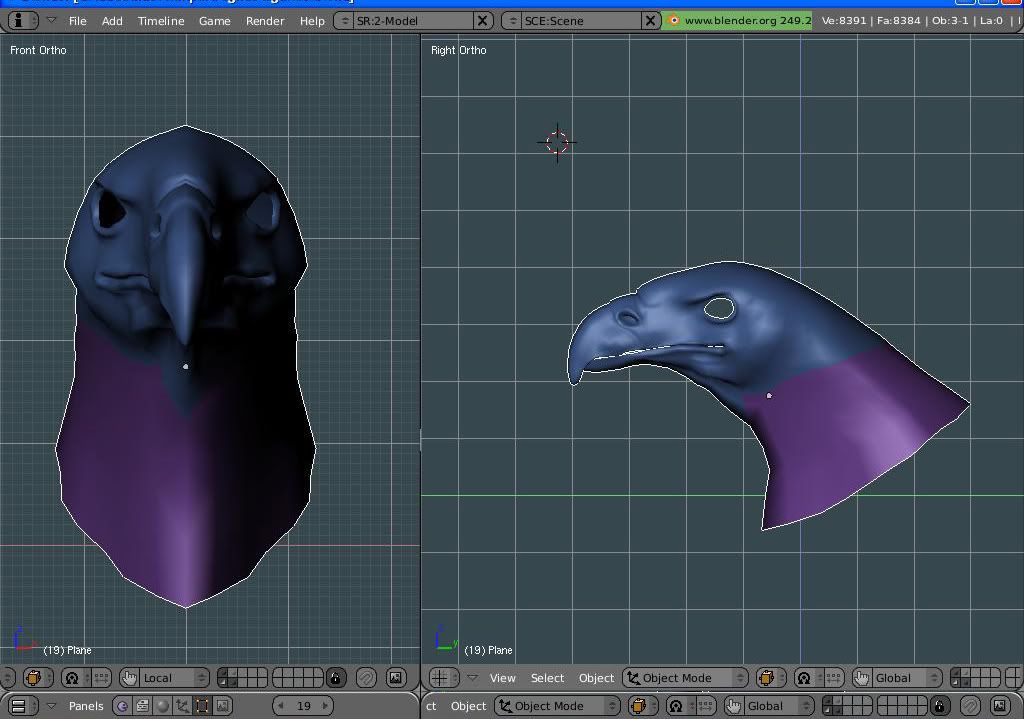Click render image icon in Front Ortho header

[396, 678]
